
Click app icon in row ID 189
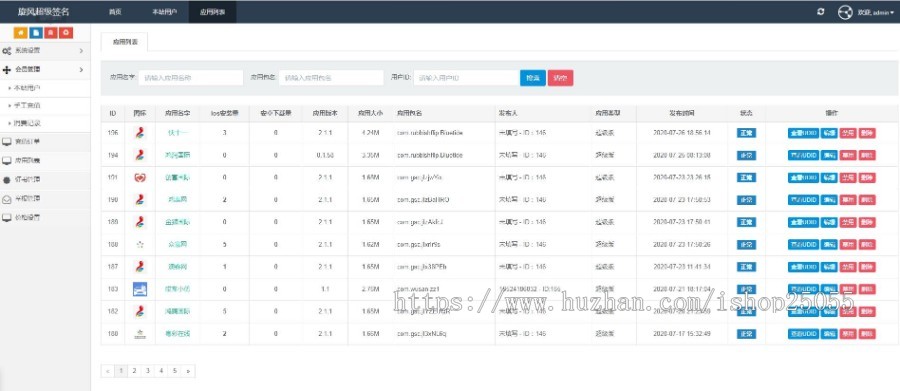pos(140,222)
